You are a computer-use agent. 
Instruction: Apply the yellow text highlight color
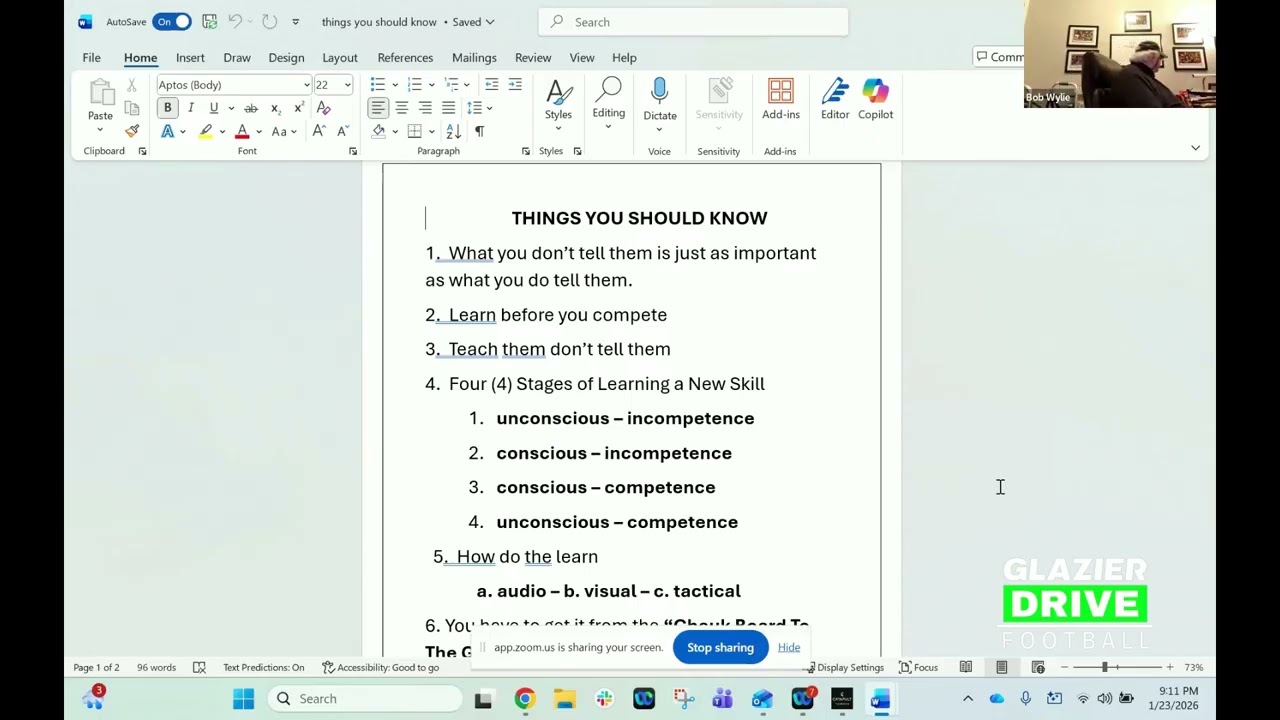[x=205, y=131]
